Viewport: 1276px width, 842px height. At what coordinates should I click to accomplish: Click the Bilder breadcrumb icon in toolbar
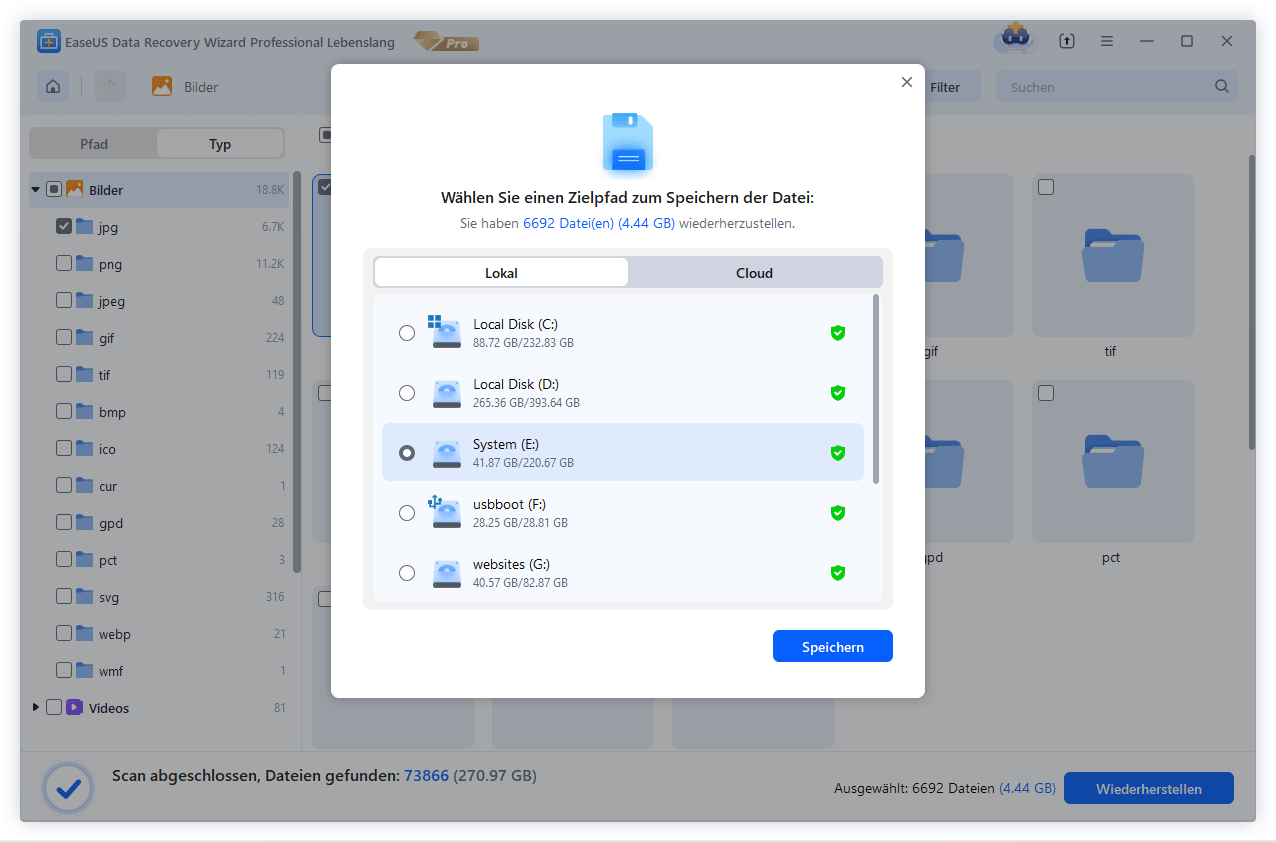pos(162,86)
